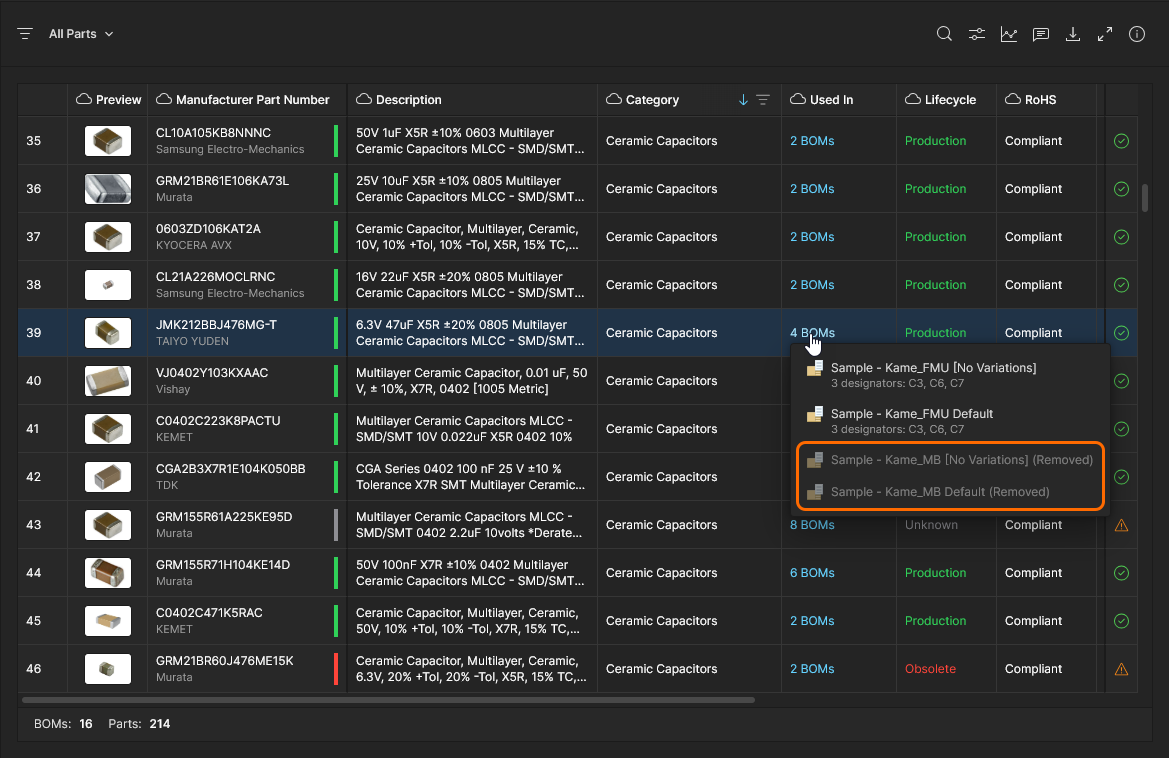Open the filter list icon beside All Parts
Viewport: 1169px width, 758px height.
point(25,34)
